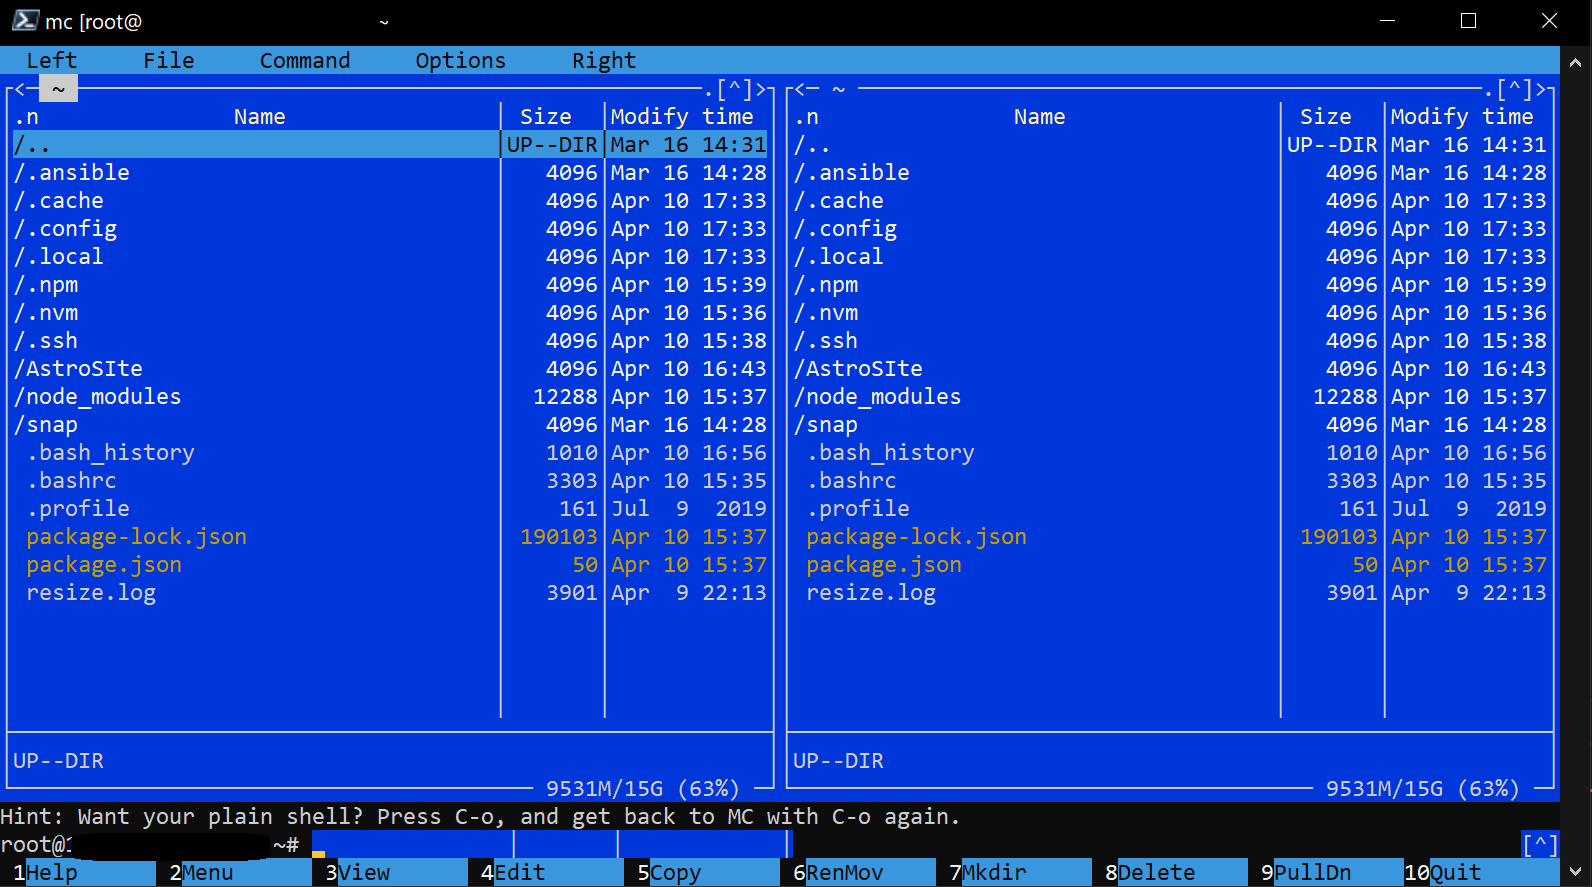Click command line [^] history button

coord(1540,845)
